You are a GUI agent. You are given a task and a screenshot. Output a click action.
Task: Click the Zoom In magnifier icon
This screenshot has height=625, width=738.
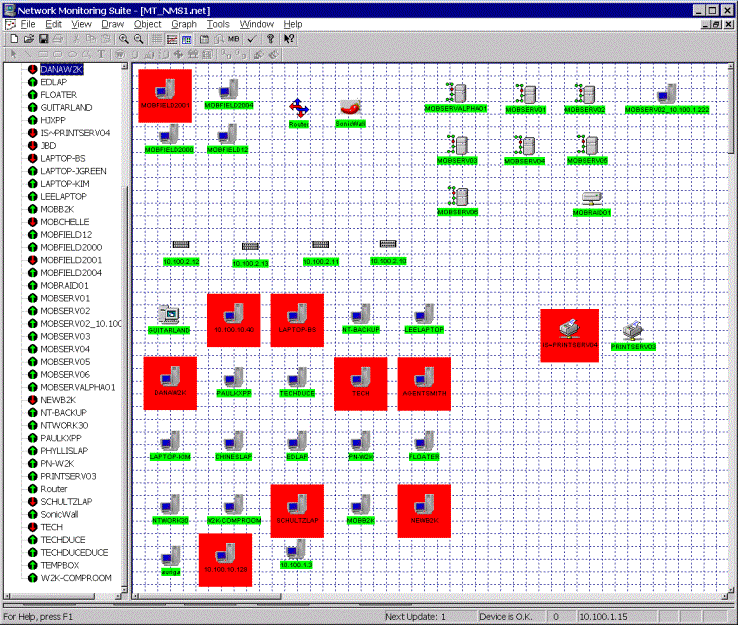coord(124,38)
